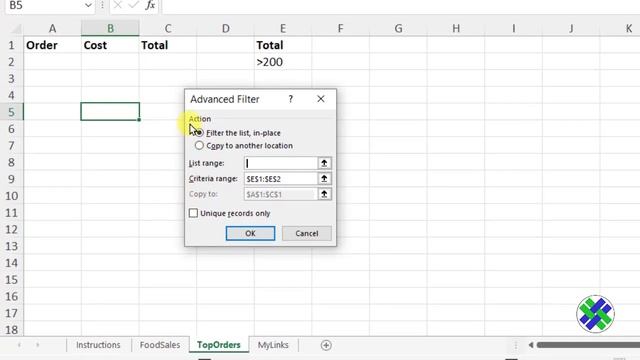
Task: Click the formula bar Enter checkmark icon
Action: (133, 5)
